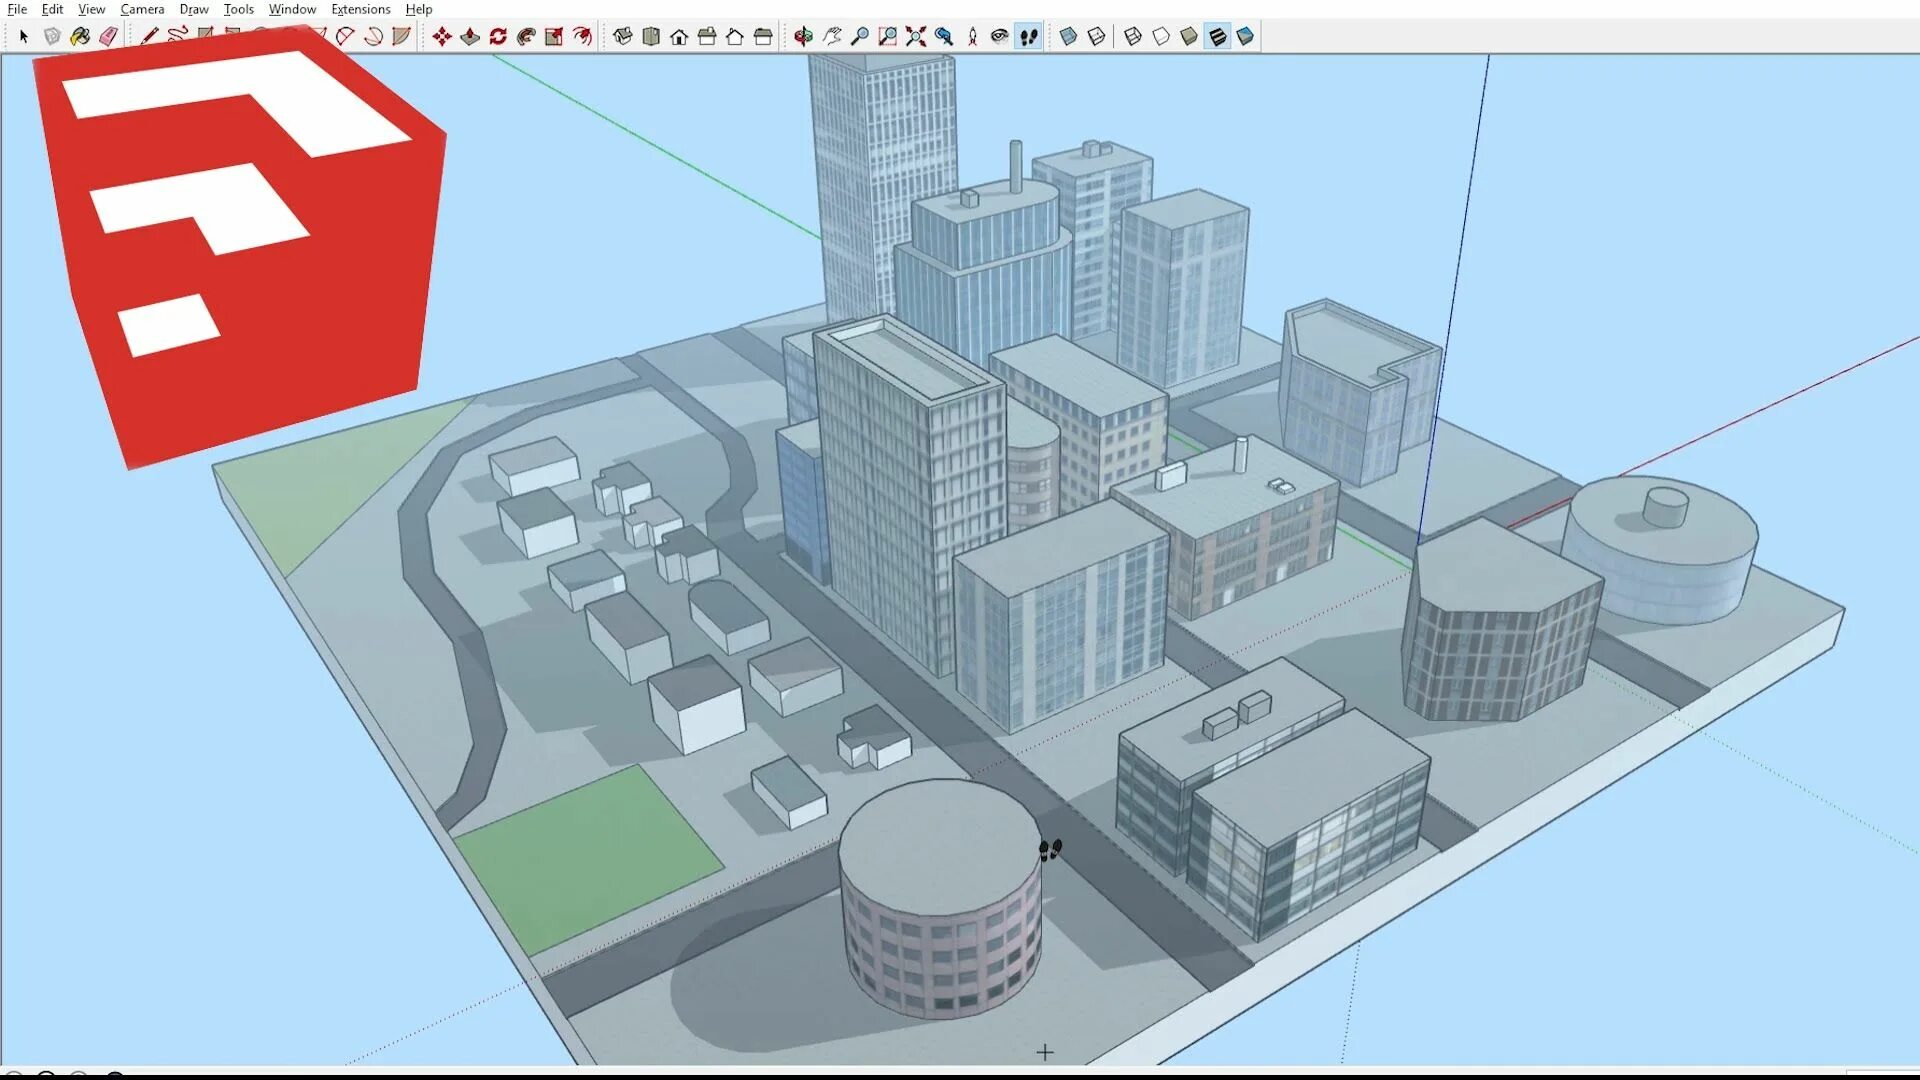Activate the Zoom magnifier tool
This screenshot has width=1920, height=1080.
tap(859, 37)
